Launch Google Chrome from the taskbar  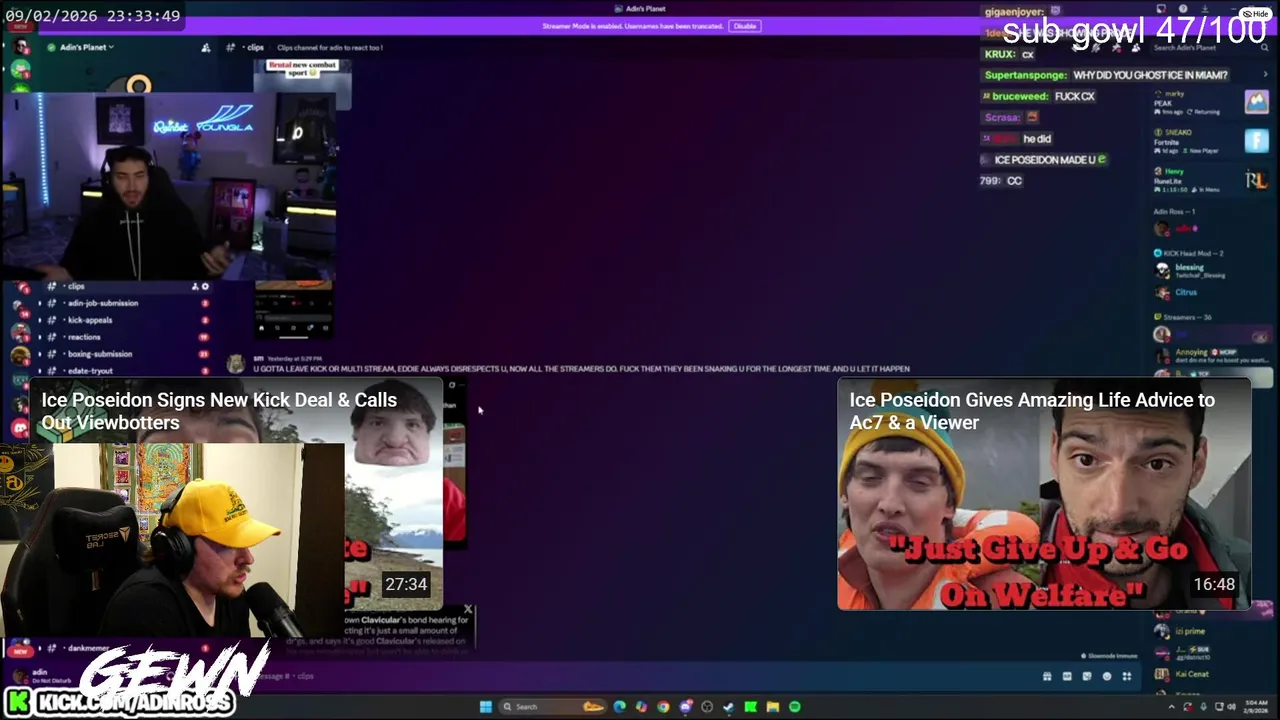pos(663,707)
